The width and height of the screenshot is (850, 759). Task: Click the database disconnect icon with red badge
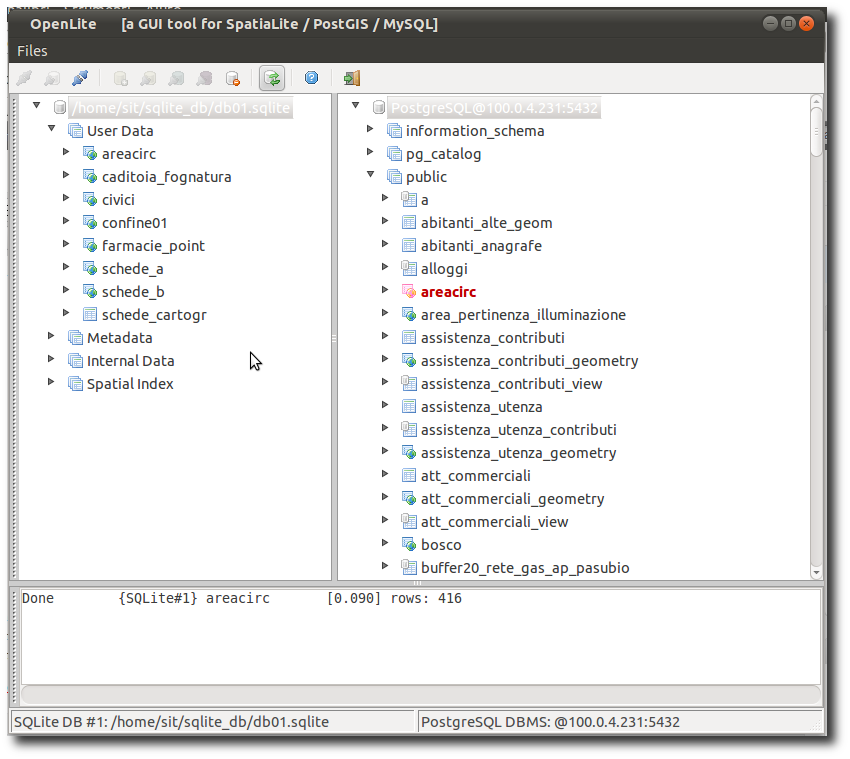click(x=233, y=78)
